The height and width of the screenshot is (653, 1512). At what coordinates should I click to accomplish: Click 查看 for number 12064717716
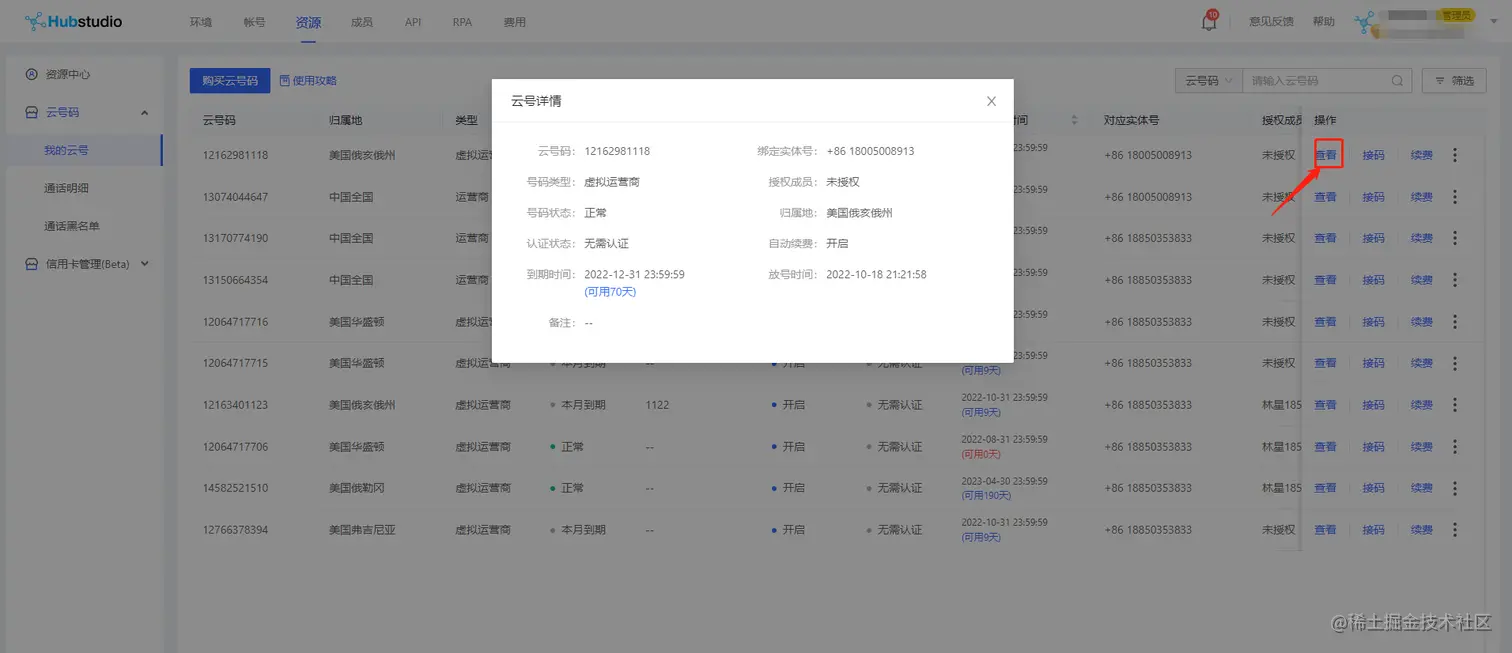pos(1325,322)
